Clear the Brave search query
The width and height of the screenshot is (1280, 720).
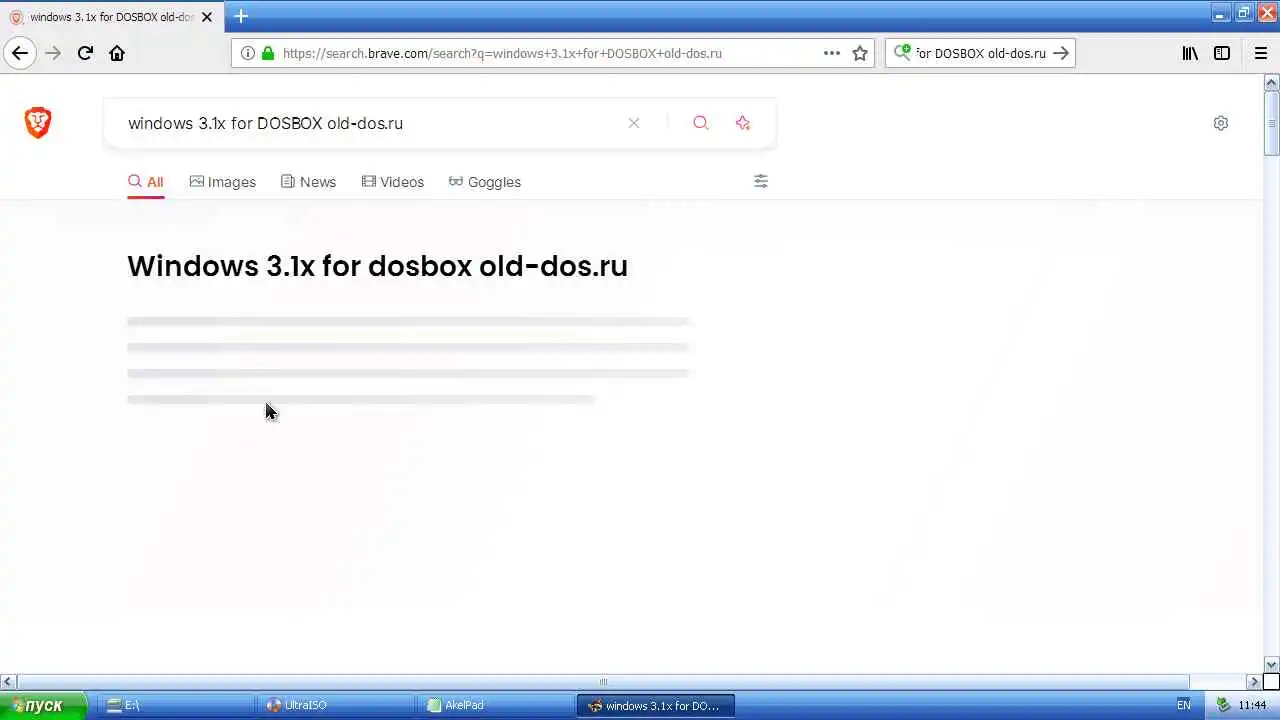634,123
